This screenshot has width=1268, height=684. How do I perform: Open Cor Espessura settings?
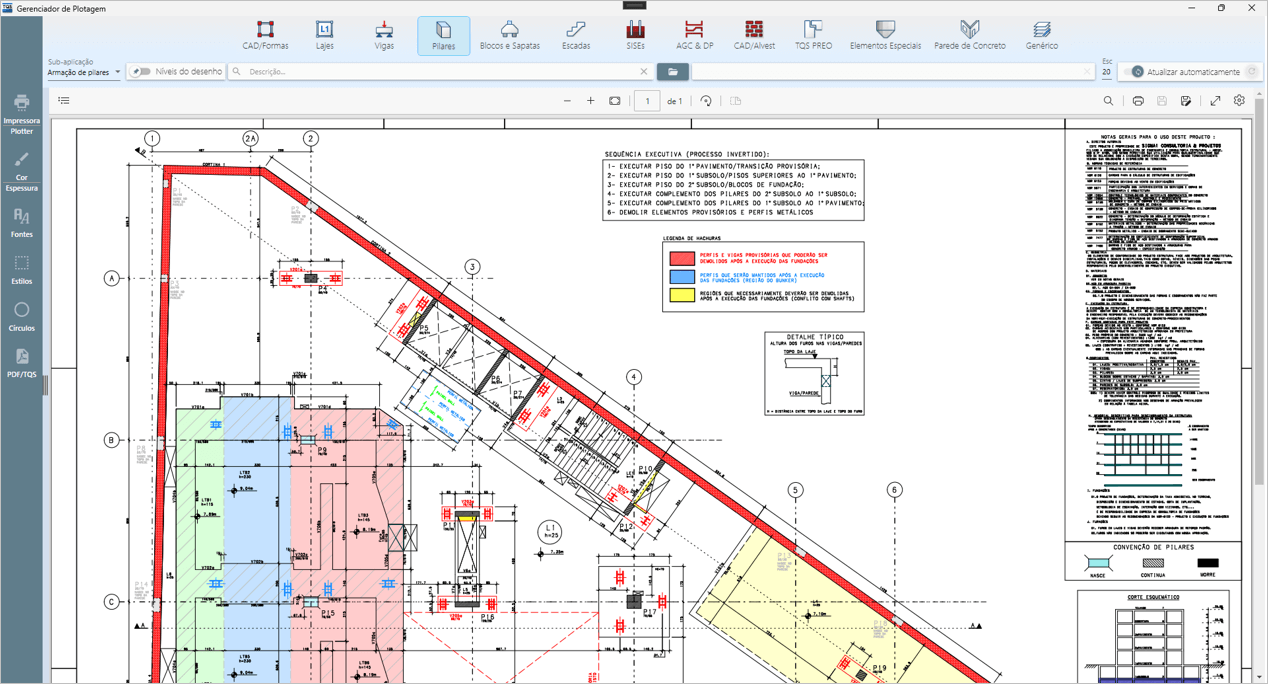(21, 170)
